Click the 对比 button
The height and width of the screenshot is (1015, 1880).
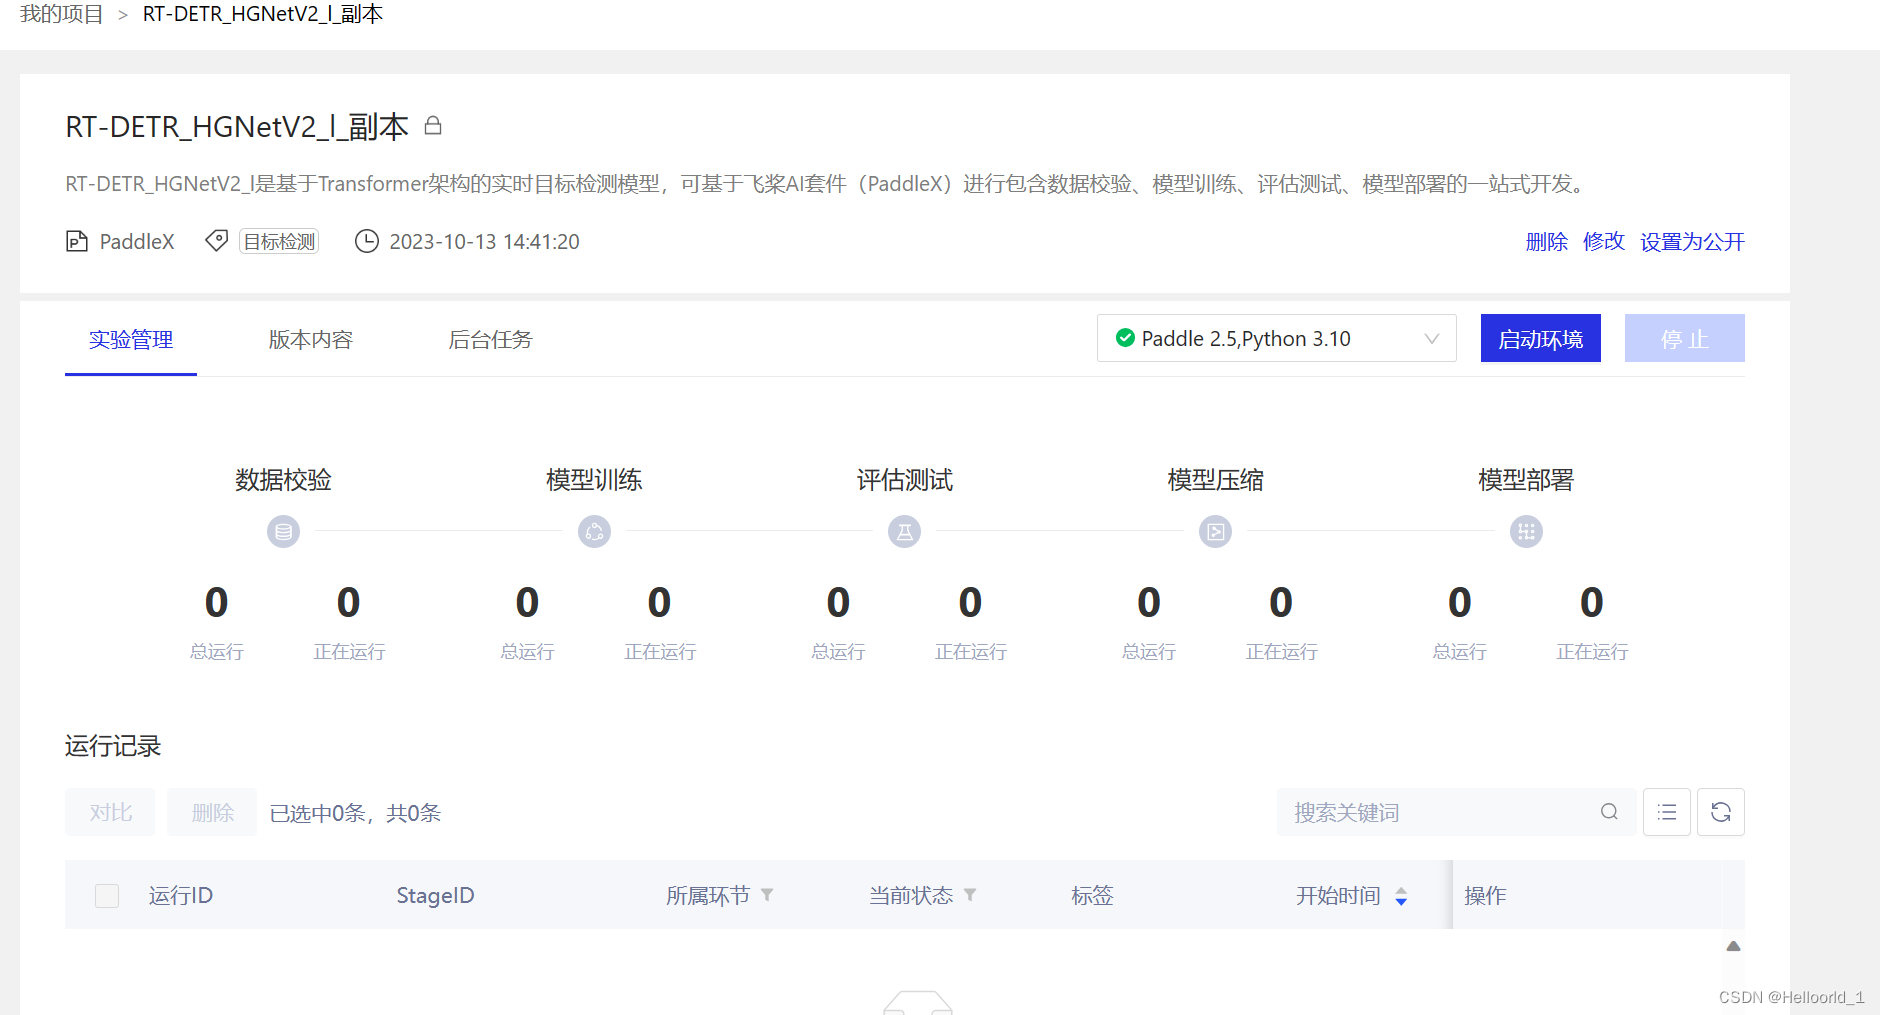(x=110, y=812)
